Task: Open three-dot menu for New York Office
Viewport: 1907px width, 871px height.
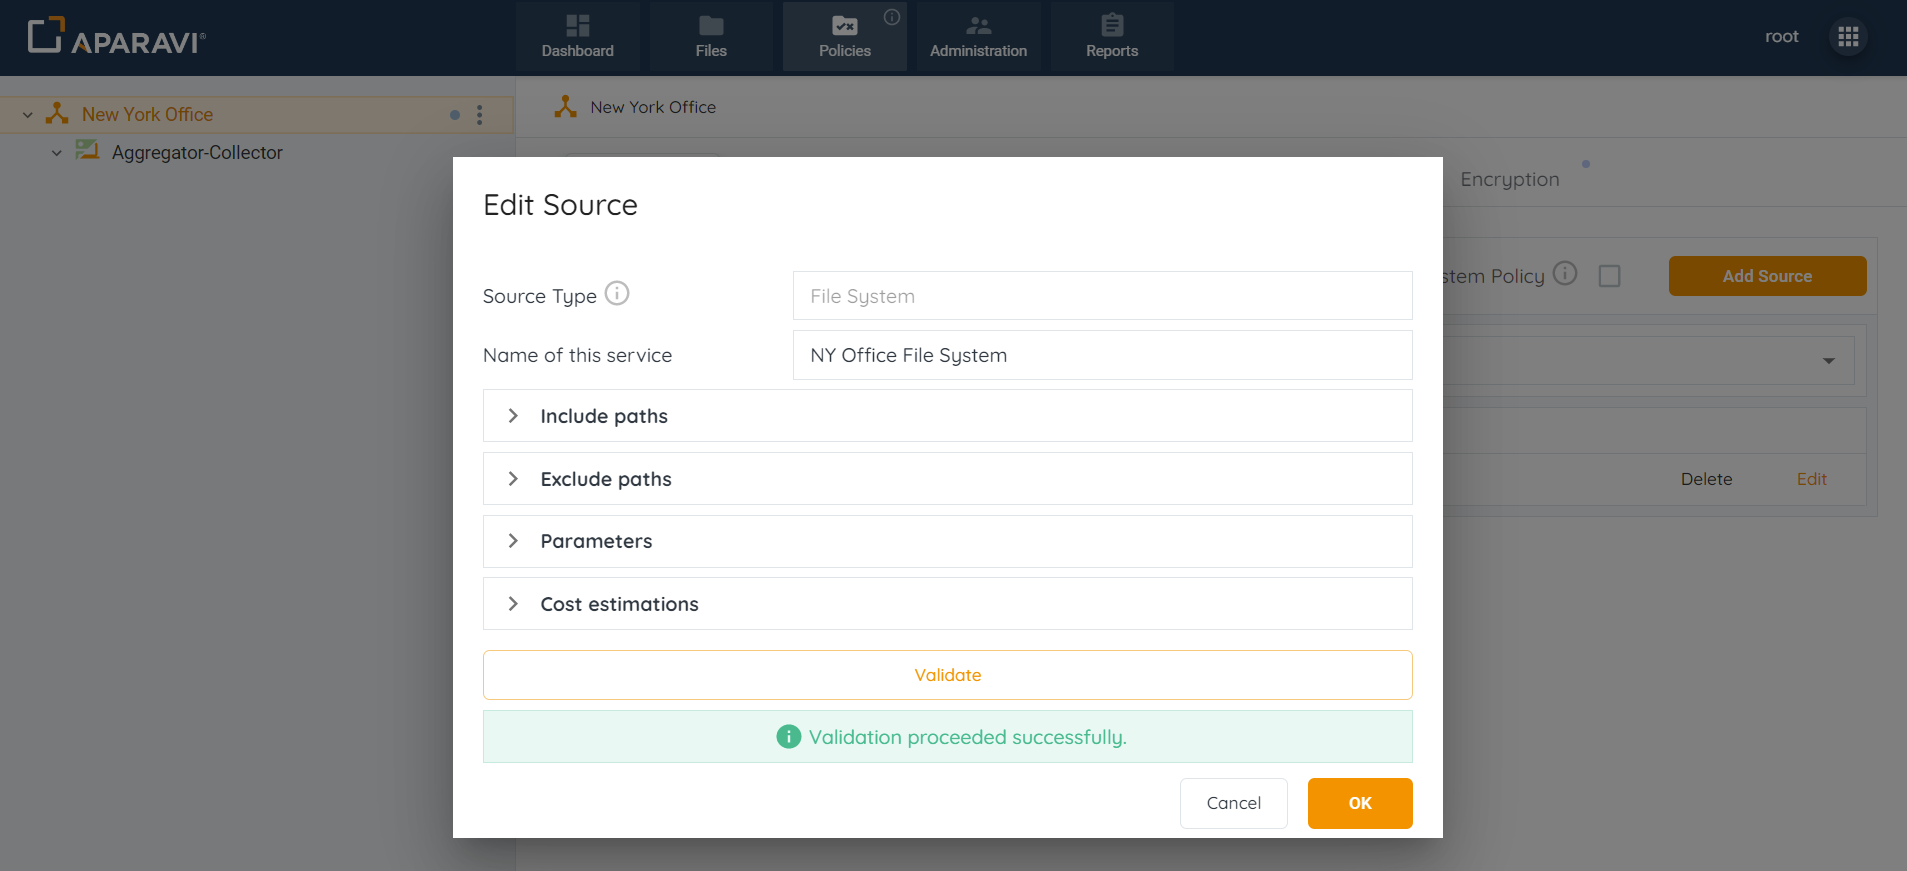Action: point(480,115)
